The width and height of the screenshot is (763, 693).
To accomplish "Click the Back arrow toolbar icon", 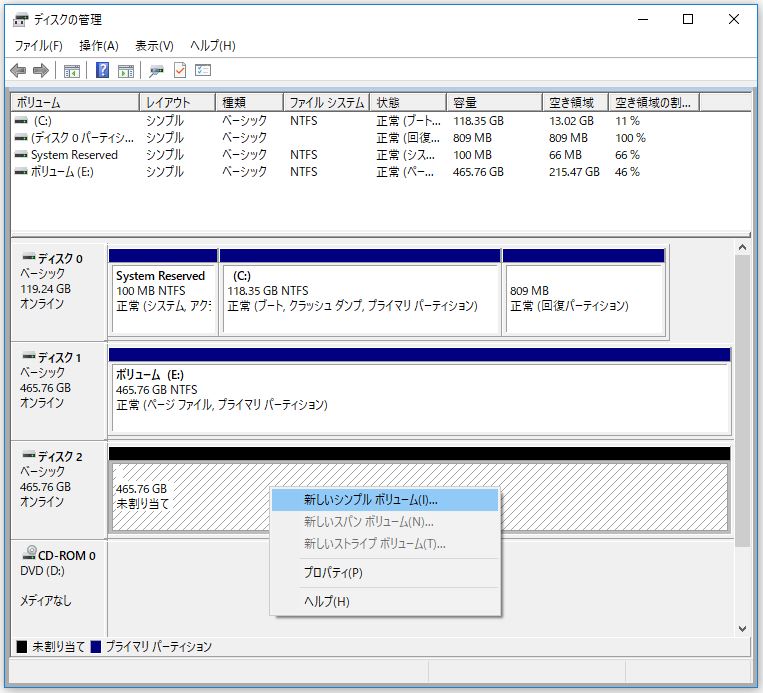I will 18,71.
